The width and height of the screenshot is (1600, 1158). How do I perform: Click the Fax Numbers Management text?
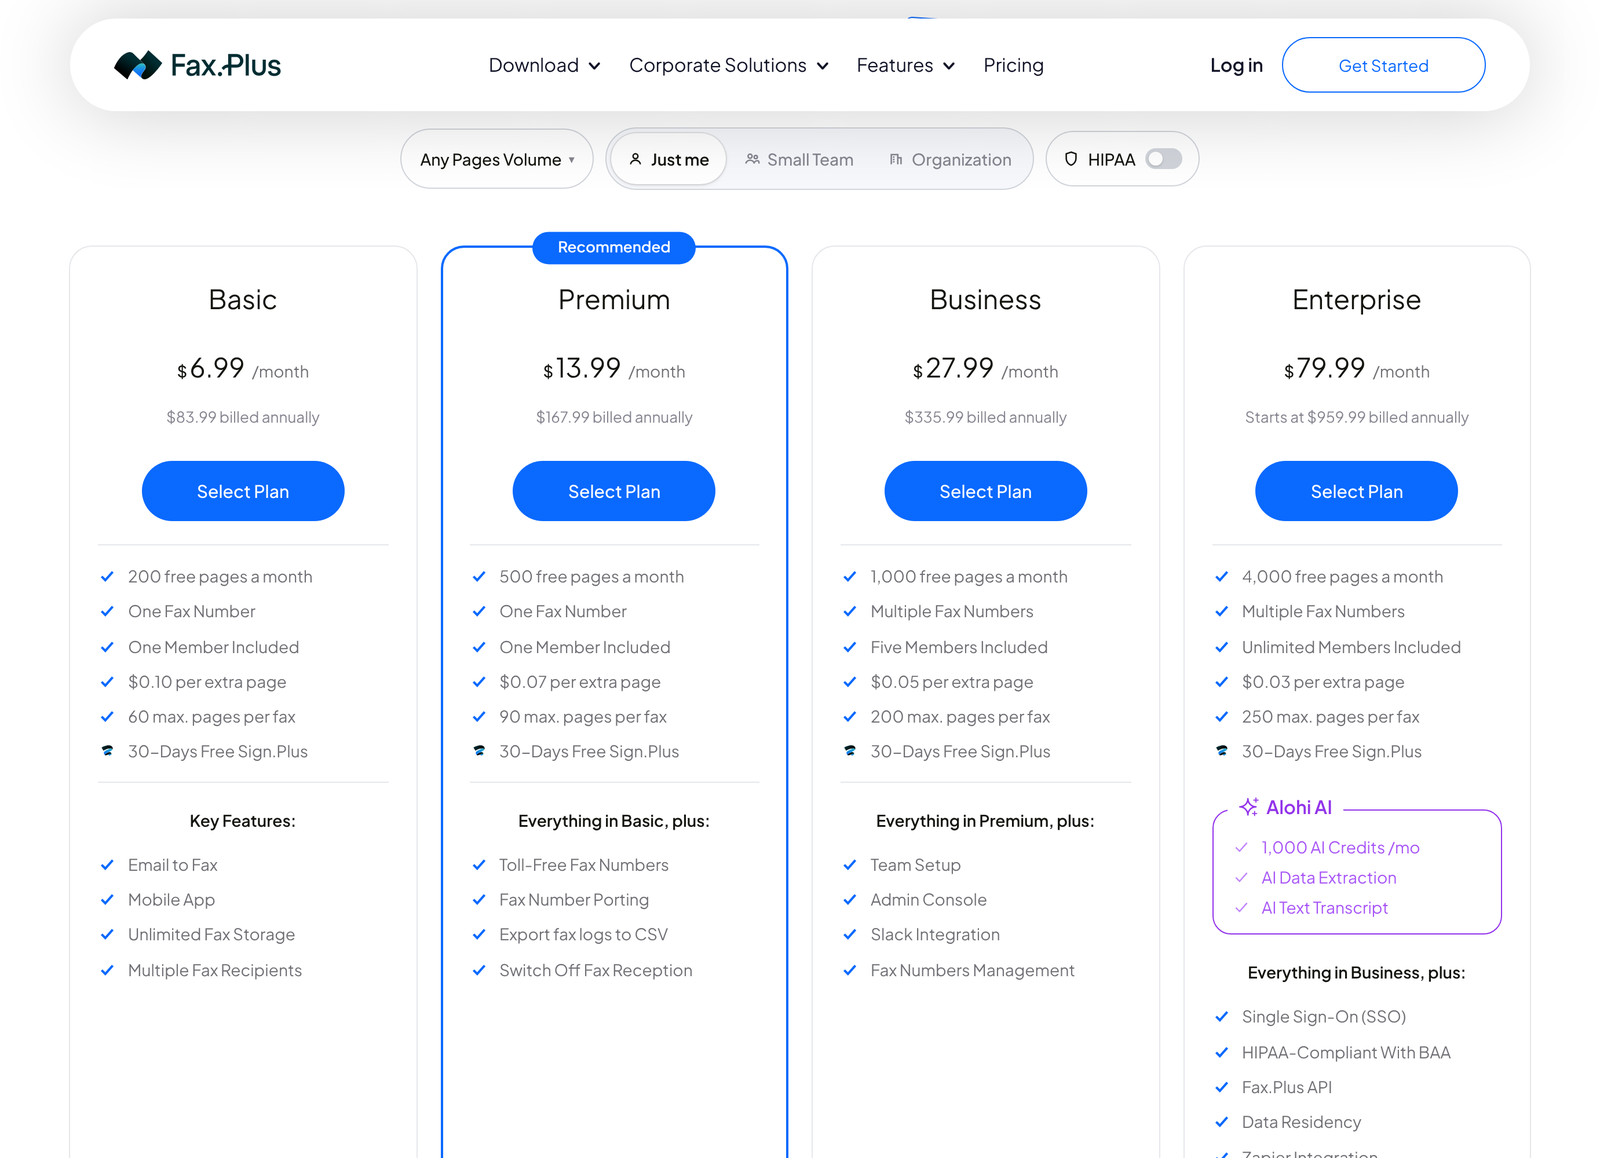tap(972, 971)
